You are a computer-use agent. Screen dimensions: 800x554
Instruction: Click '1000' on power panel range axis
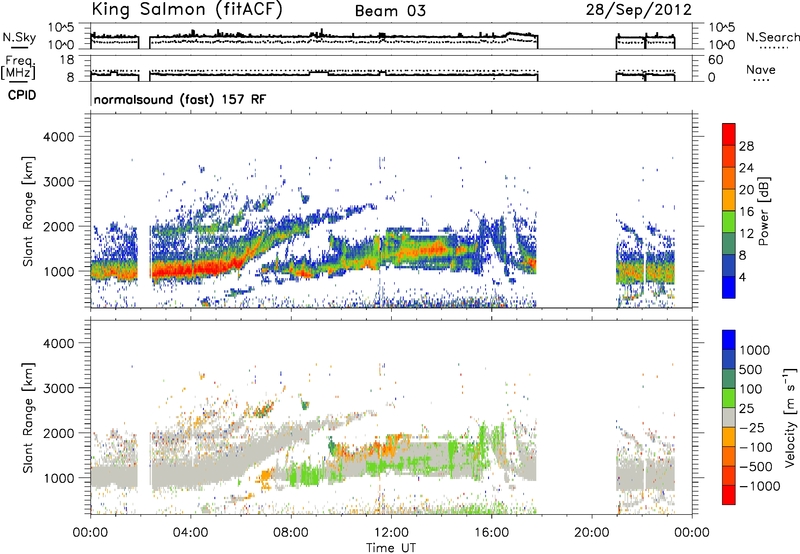(x=58, y=271)
